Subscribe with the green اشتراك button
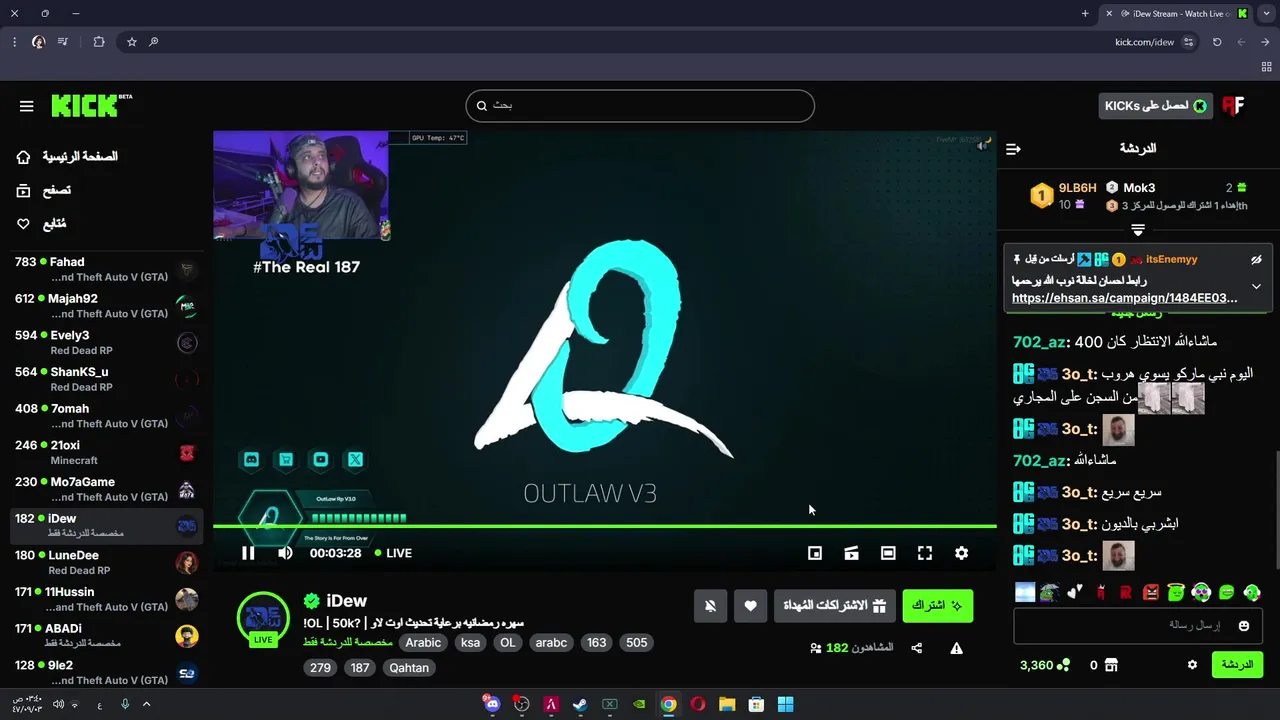This screenshot has height=720, width=1280. click(x=937, y=606)
